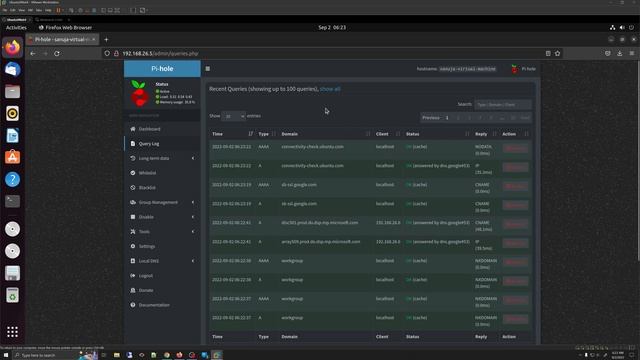This screenshot has width=640, height=360.
Task: Open Ubuntu Software in dock
Action: click(12, 158)
